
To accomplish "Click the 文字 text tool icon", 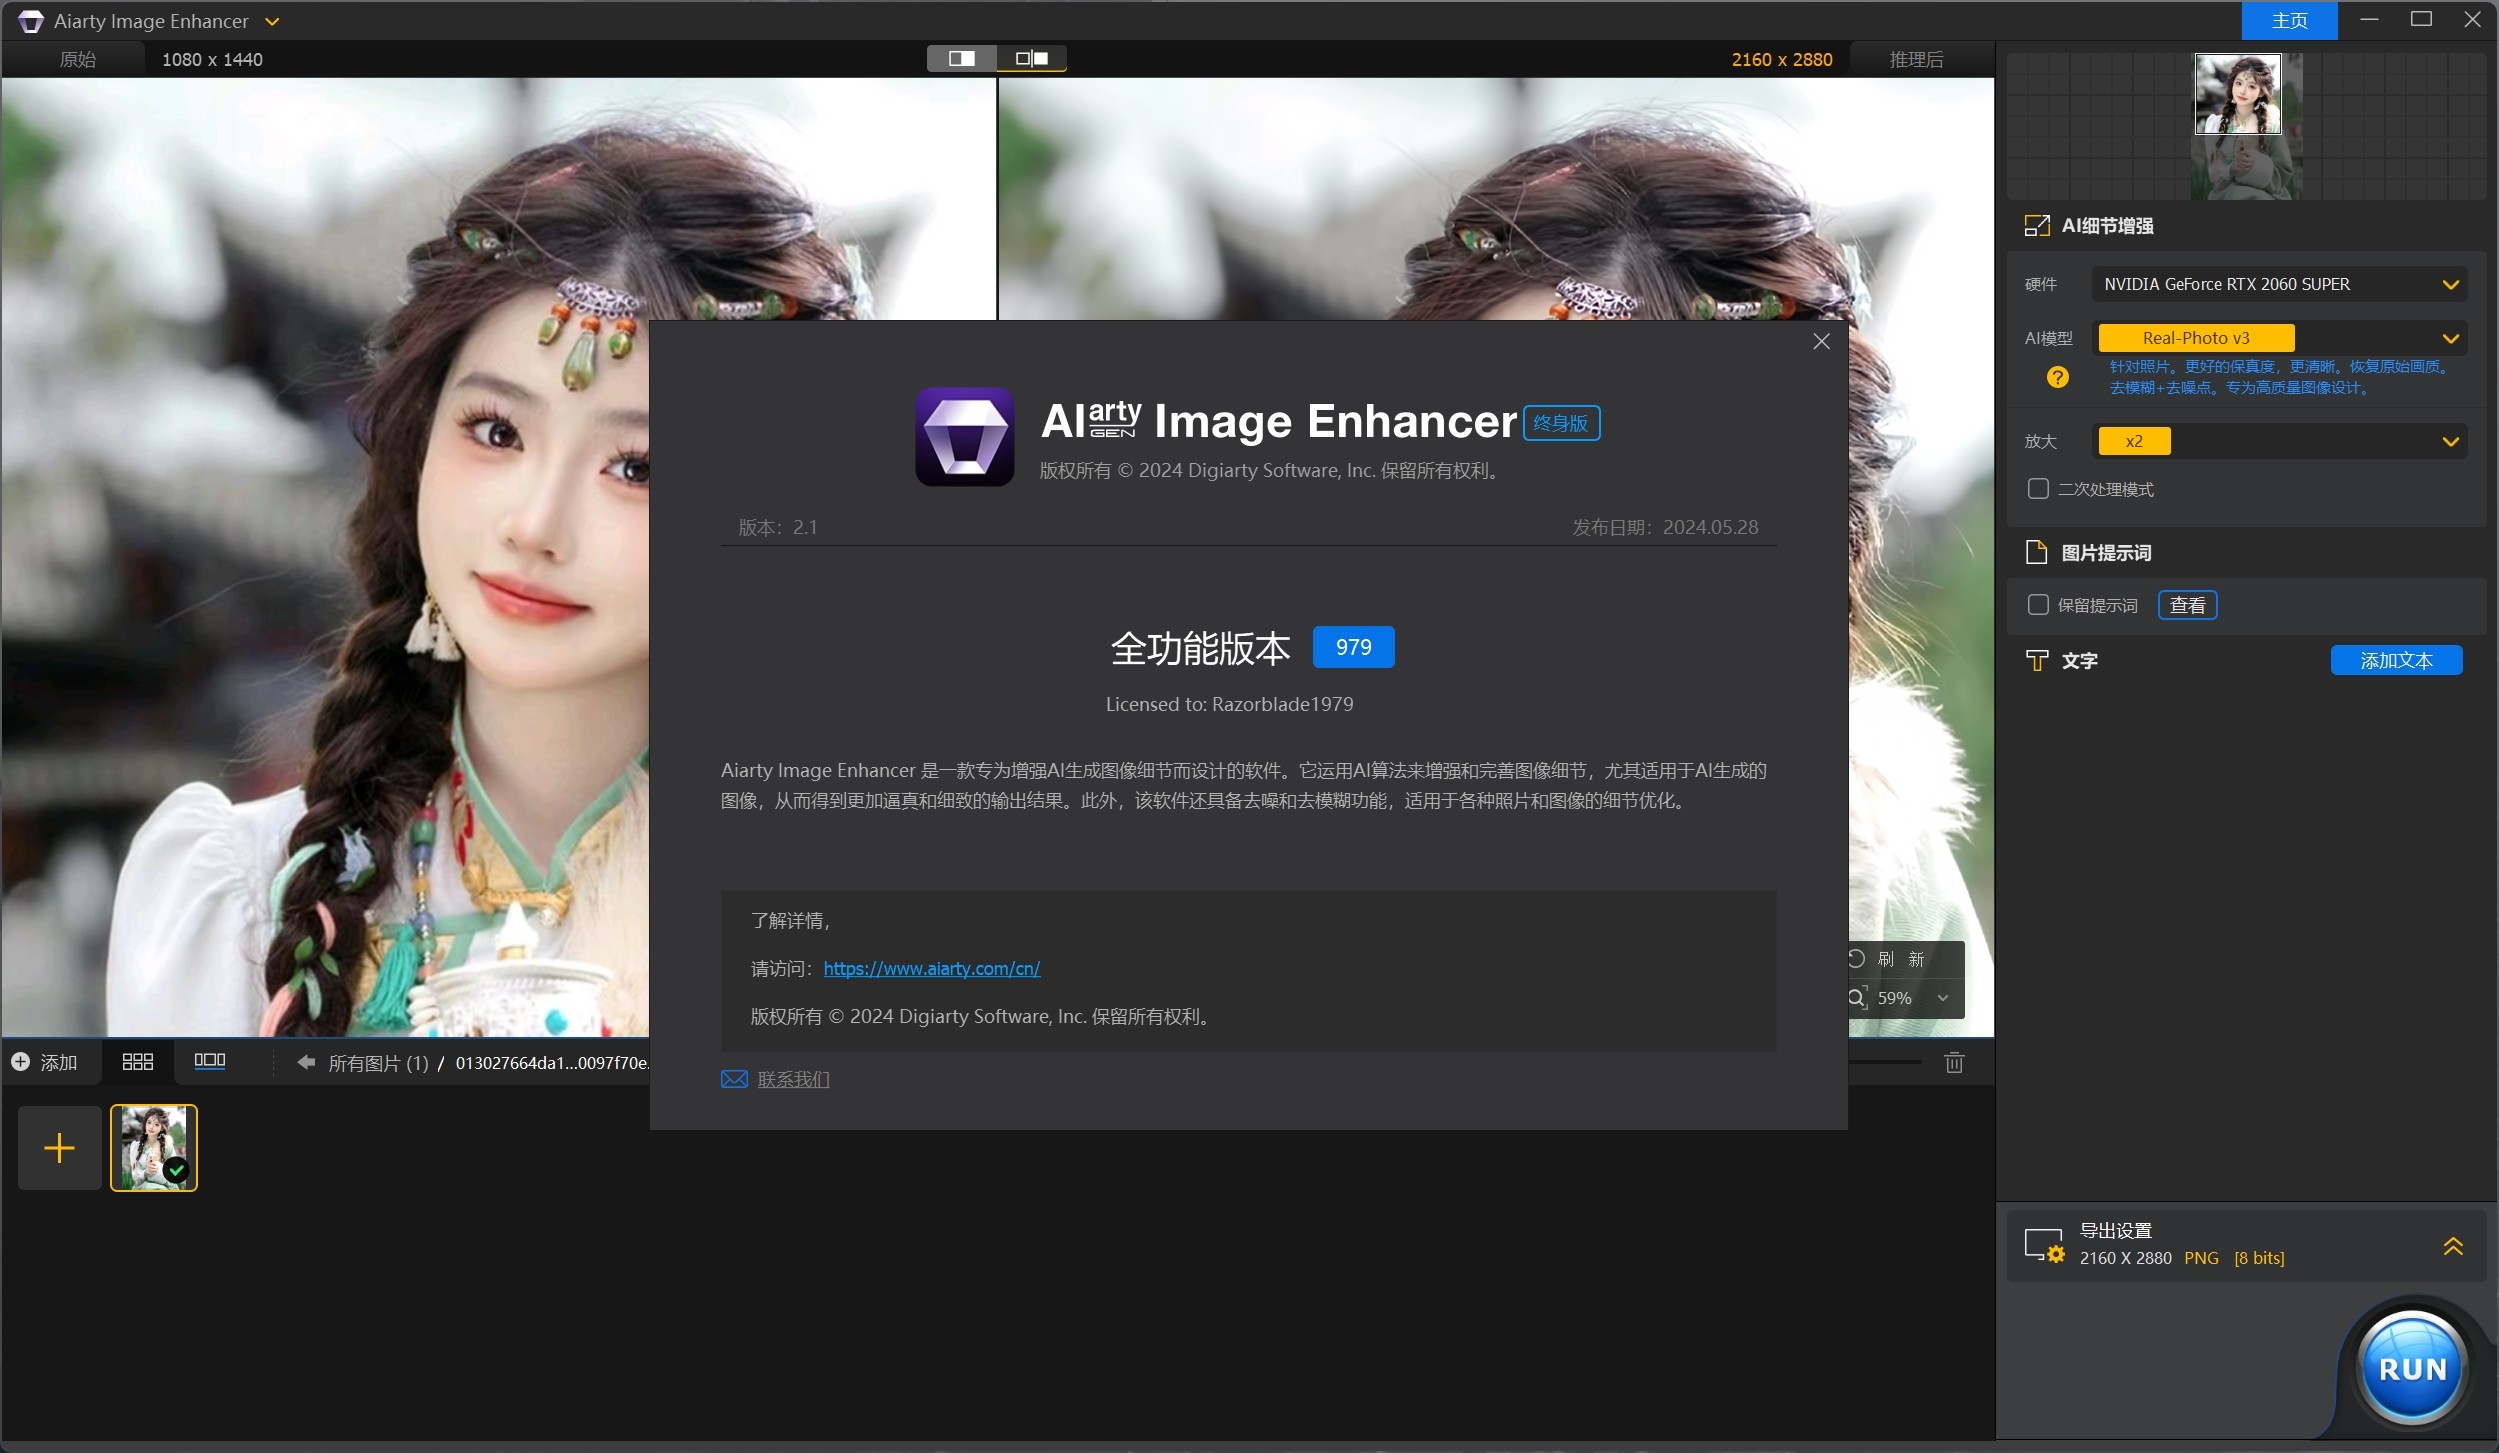I will [x=2036, y=660].
